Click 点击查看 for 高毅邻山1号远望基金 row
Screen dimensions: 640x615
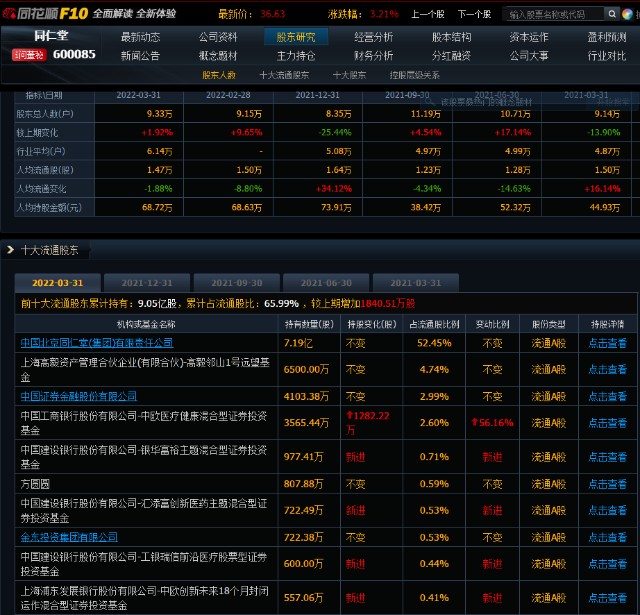pos(607,369)
